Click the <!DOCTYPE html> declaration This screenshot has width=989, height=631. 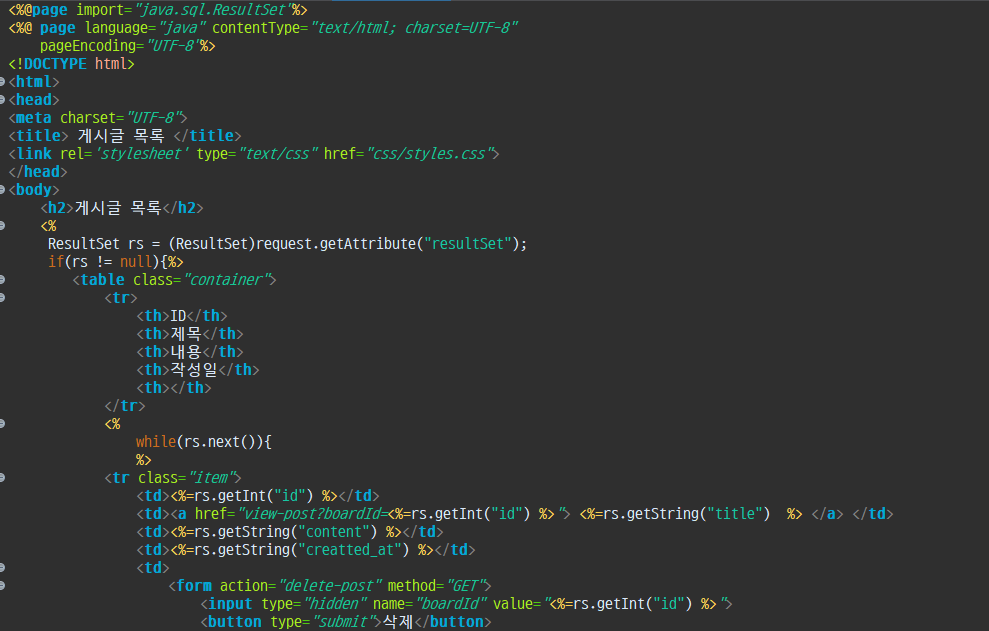[x=71, y=64]
